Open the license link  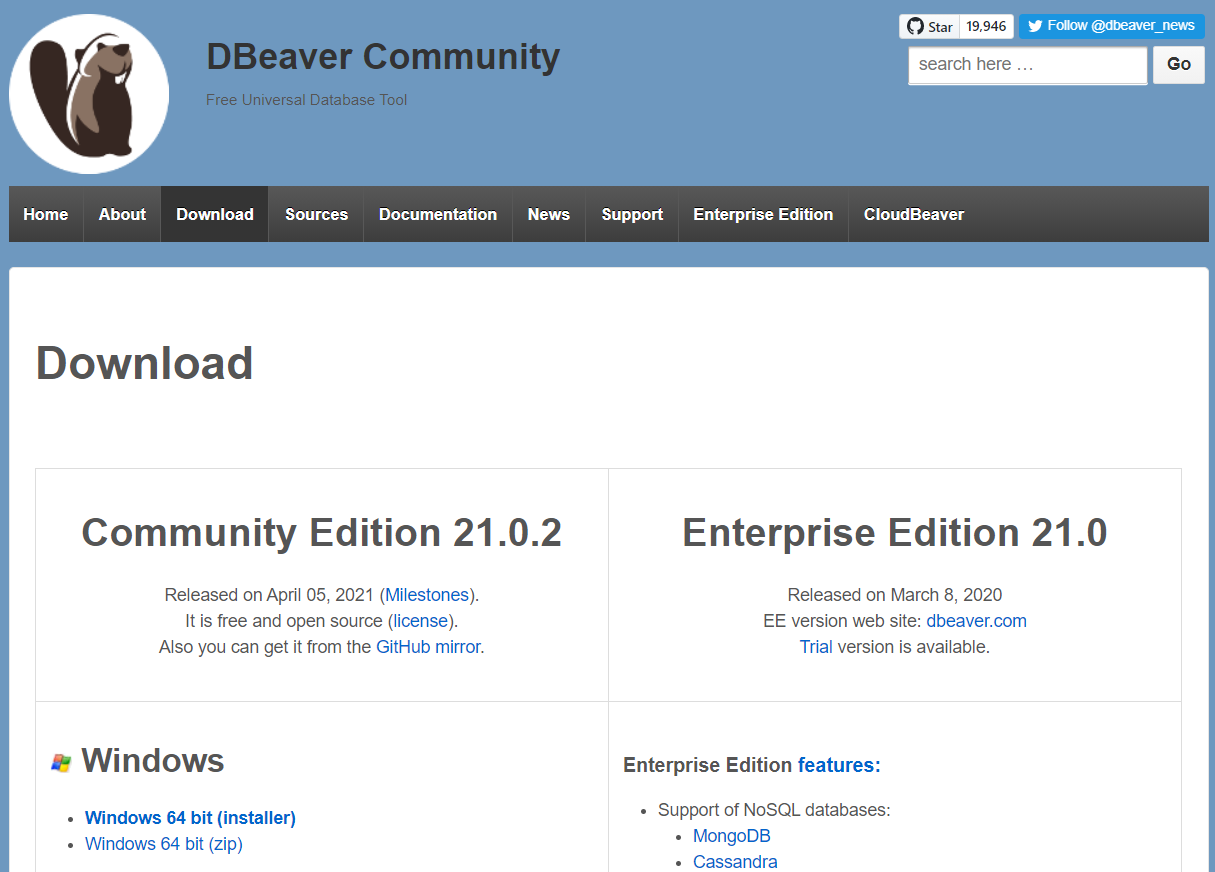421,621
